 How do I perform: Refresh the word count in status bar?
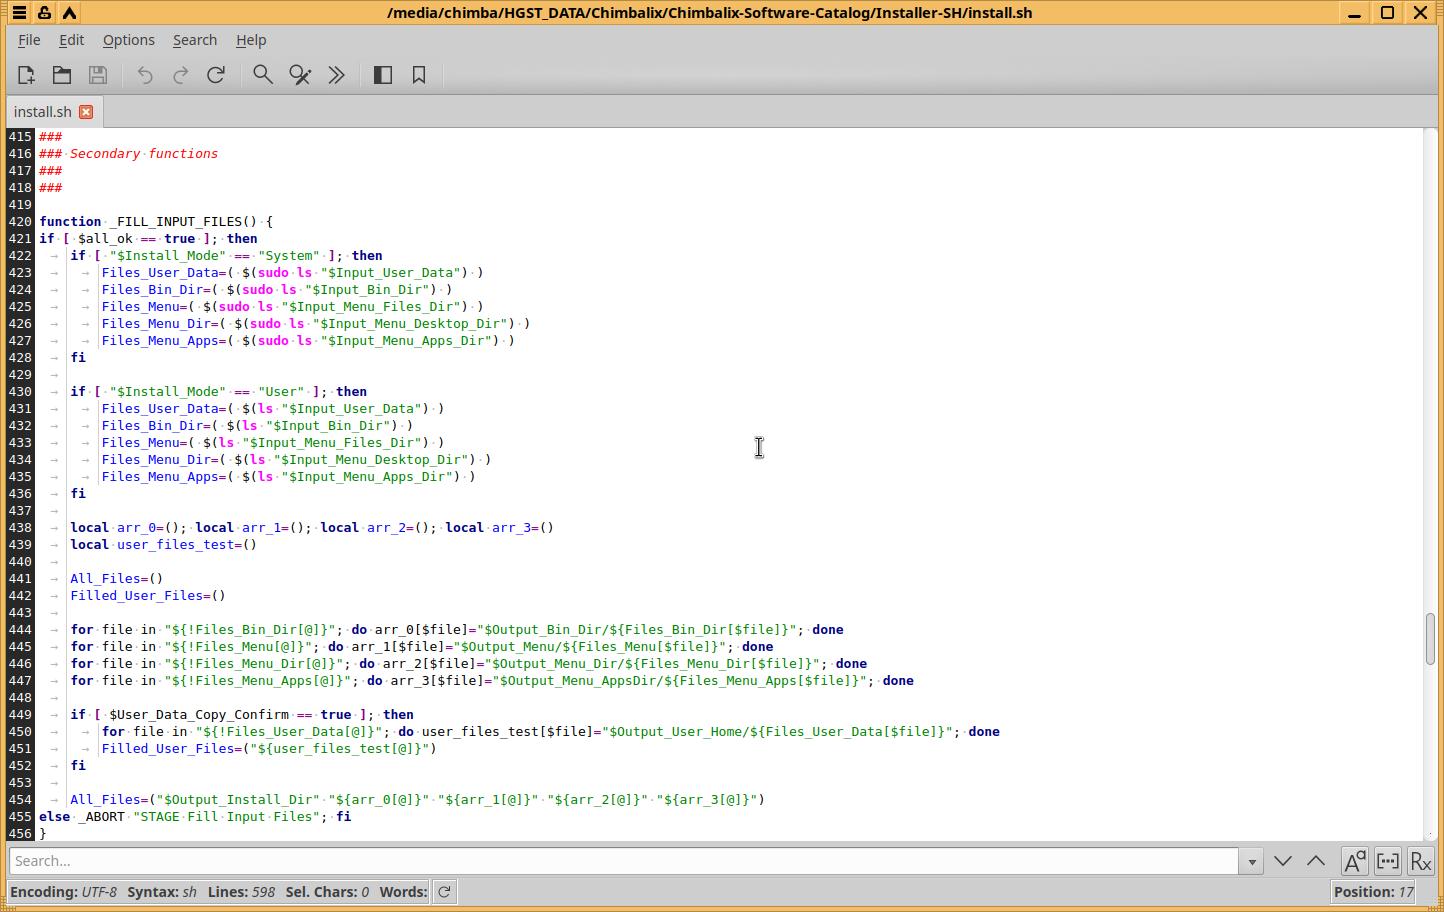click(444, 892)
